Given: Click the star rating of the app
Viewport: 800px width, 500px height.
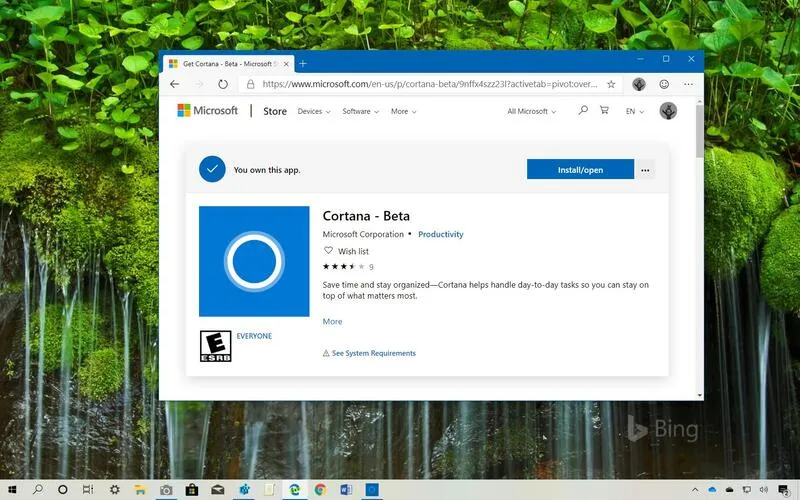Looking at the screenshot, I should (x=343, y=266).
